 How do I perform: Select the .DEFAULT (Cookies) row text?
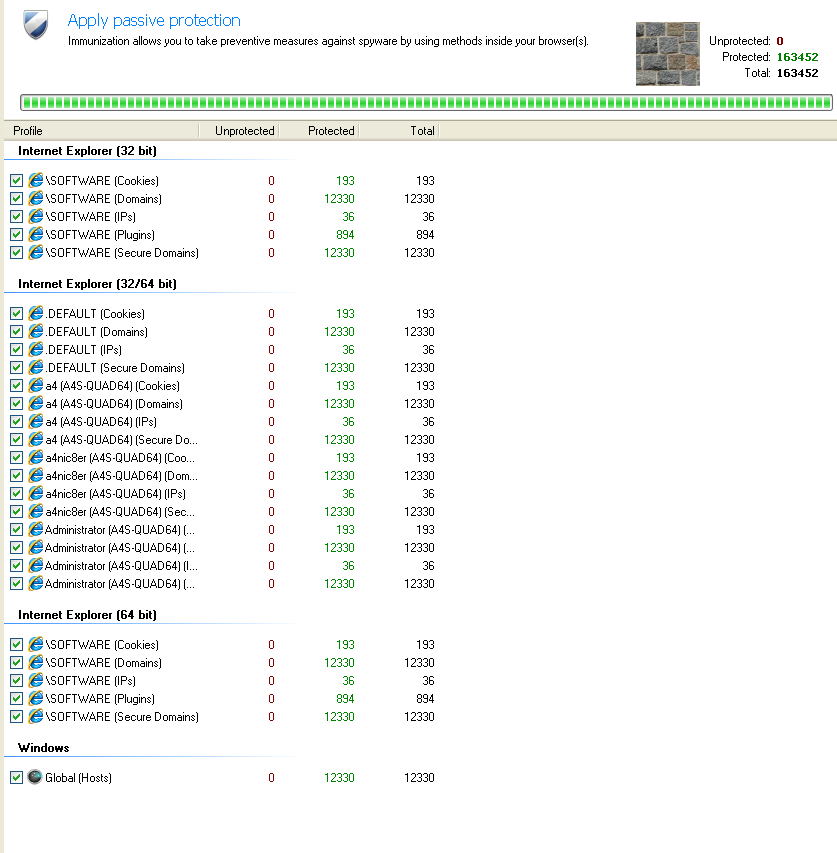(x=95, y=313)
